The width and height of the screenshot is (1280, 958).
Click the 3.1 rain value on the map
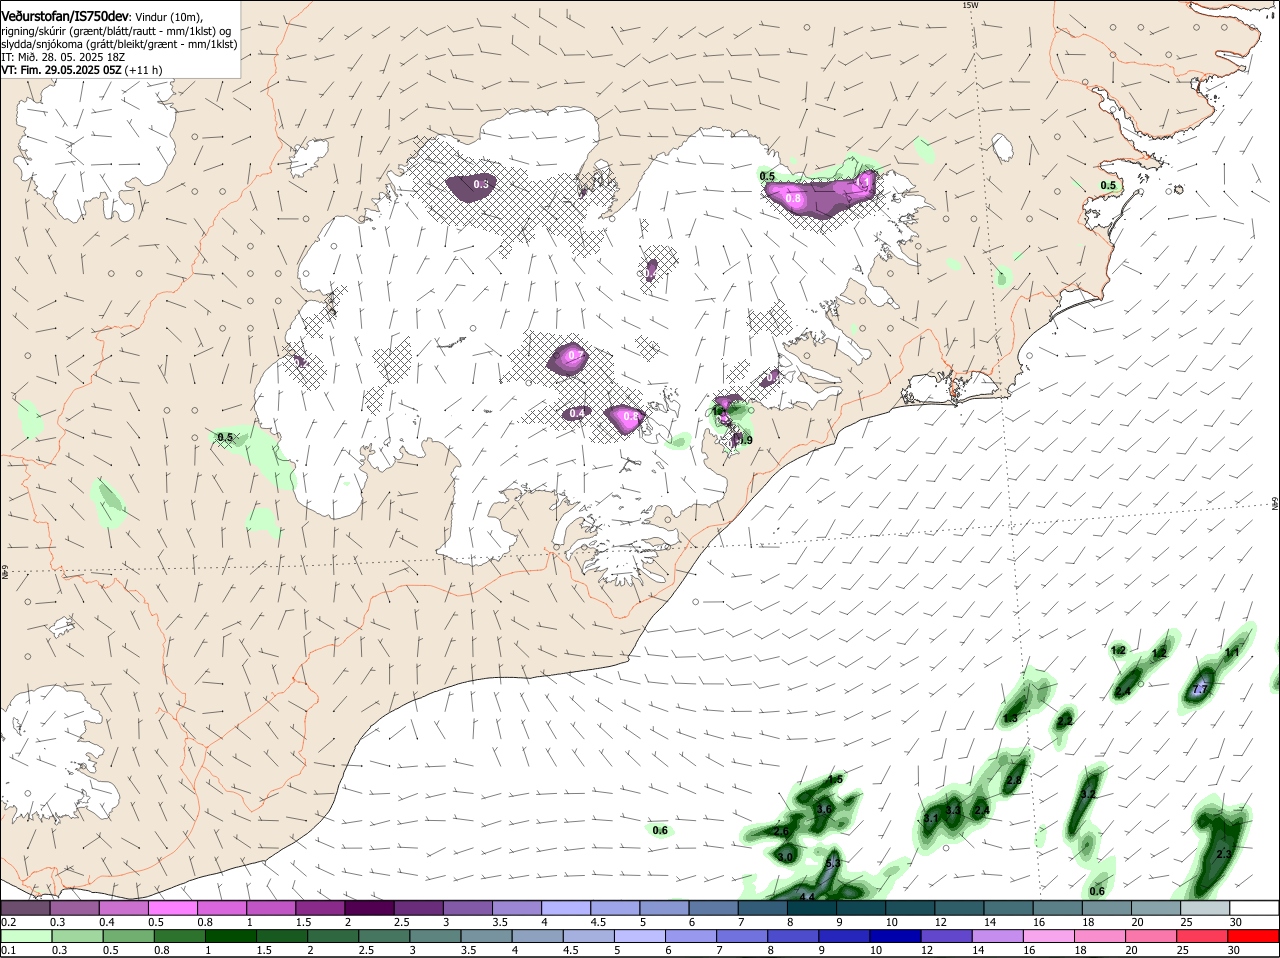[x=931, y=818]
